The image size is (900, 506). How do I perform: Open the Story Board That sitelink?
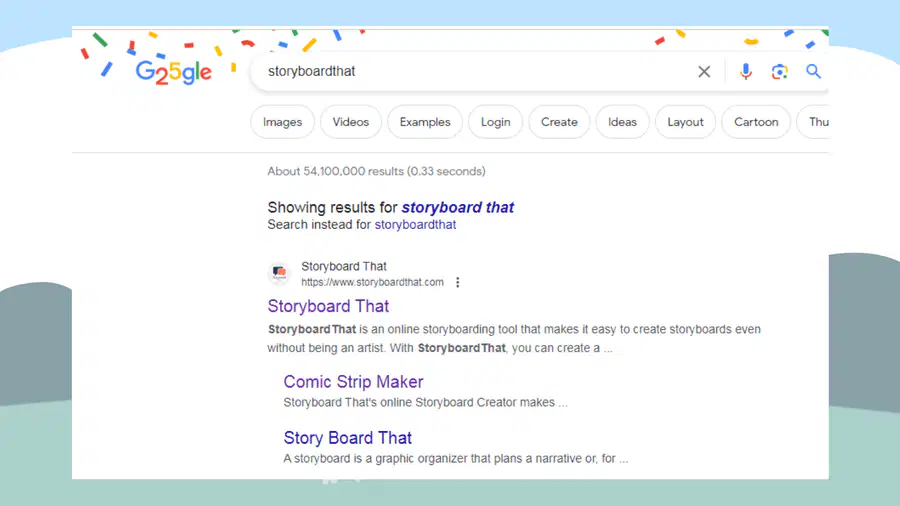[348, 438]
